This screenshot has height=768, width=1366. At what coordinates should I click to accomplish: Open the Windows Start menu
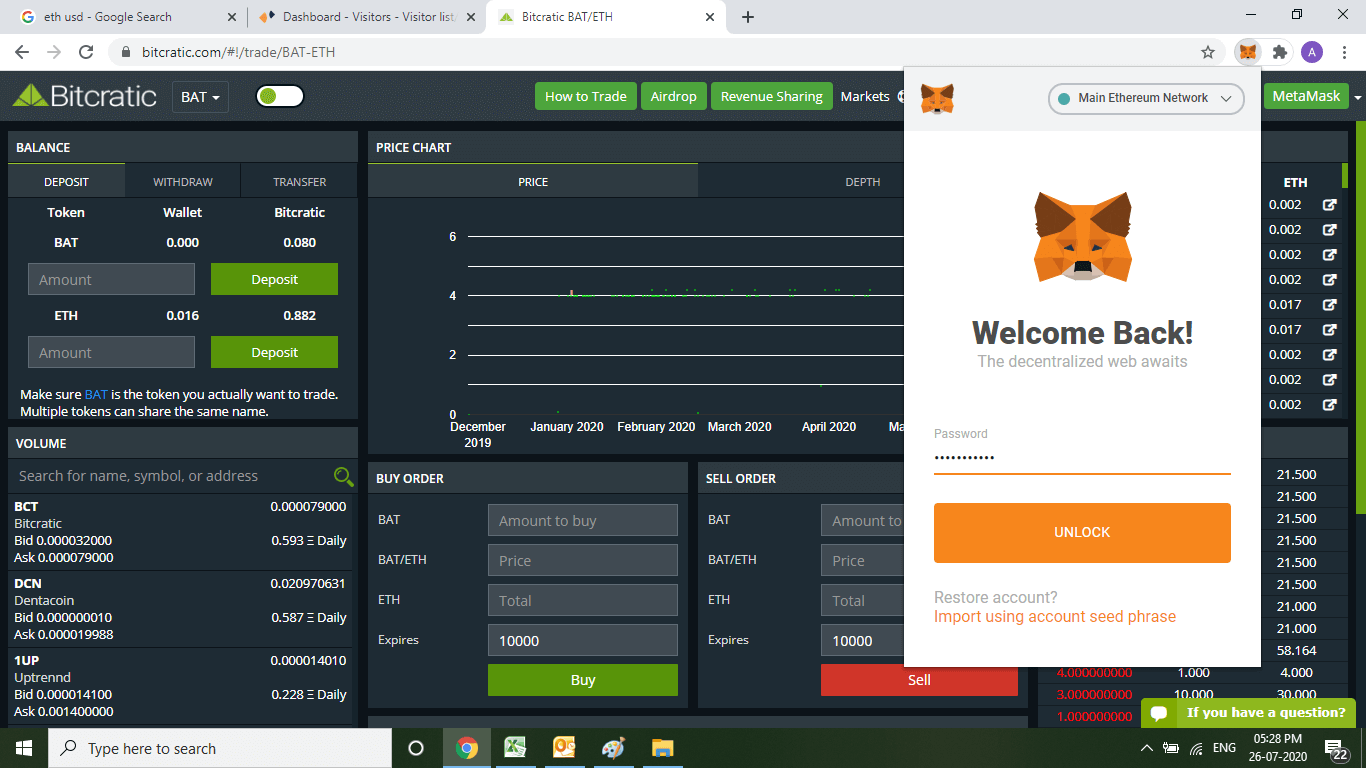point(24,748)
